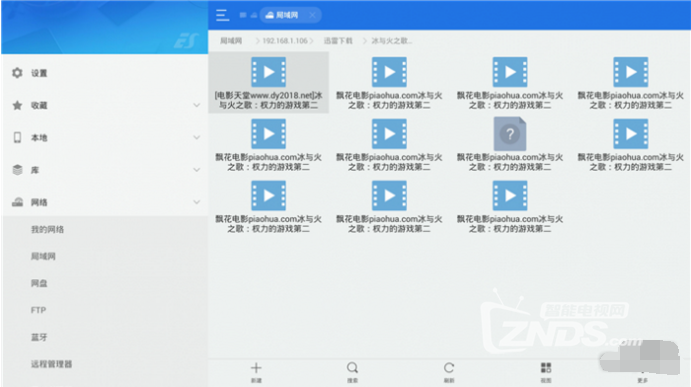Collapse the 网络 section chevron
The height and width of the screenshot is (387, 691).
coord(197,202)
